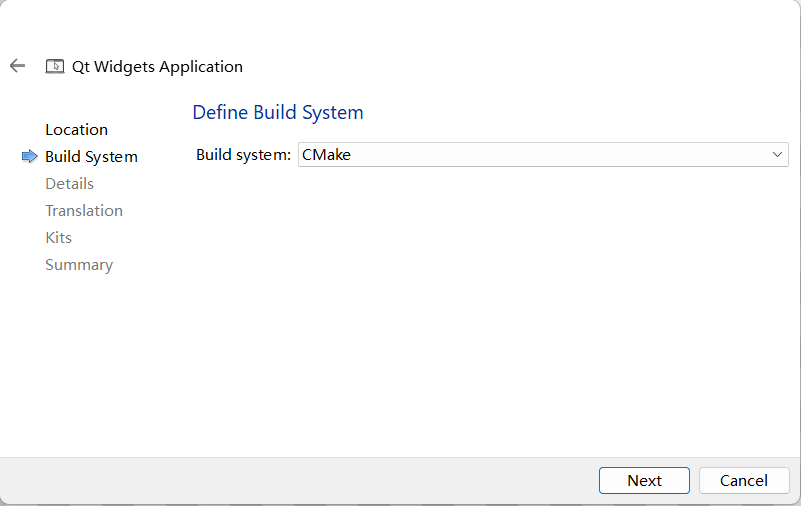The height and width of the screenshot is (506, 801).
Task: Click the Translation step label
Action: [x=84, y=211]
